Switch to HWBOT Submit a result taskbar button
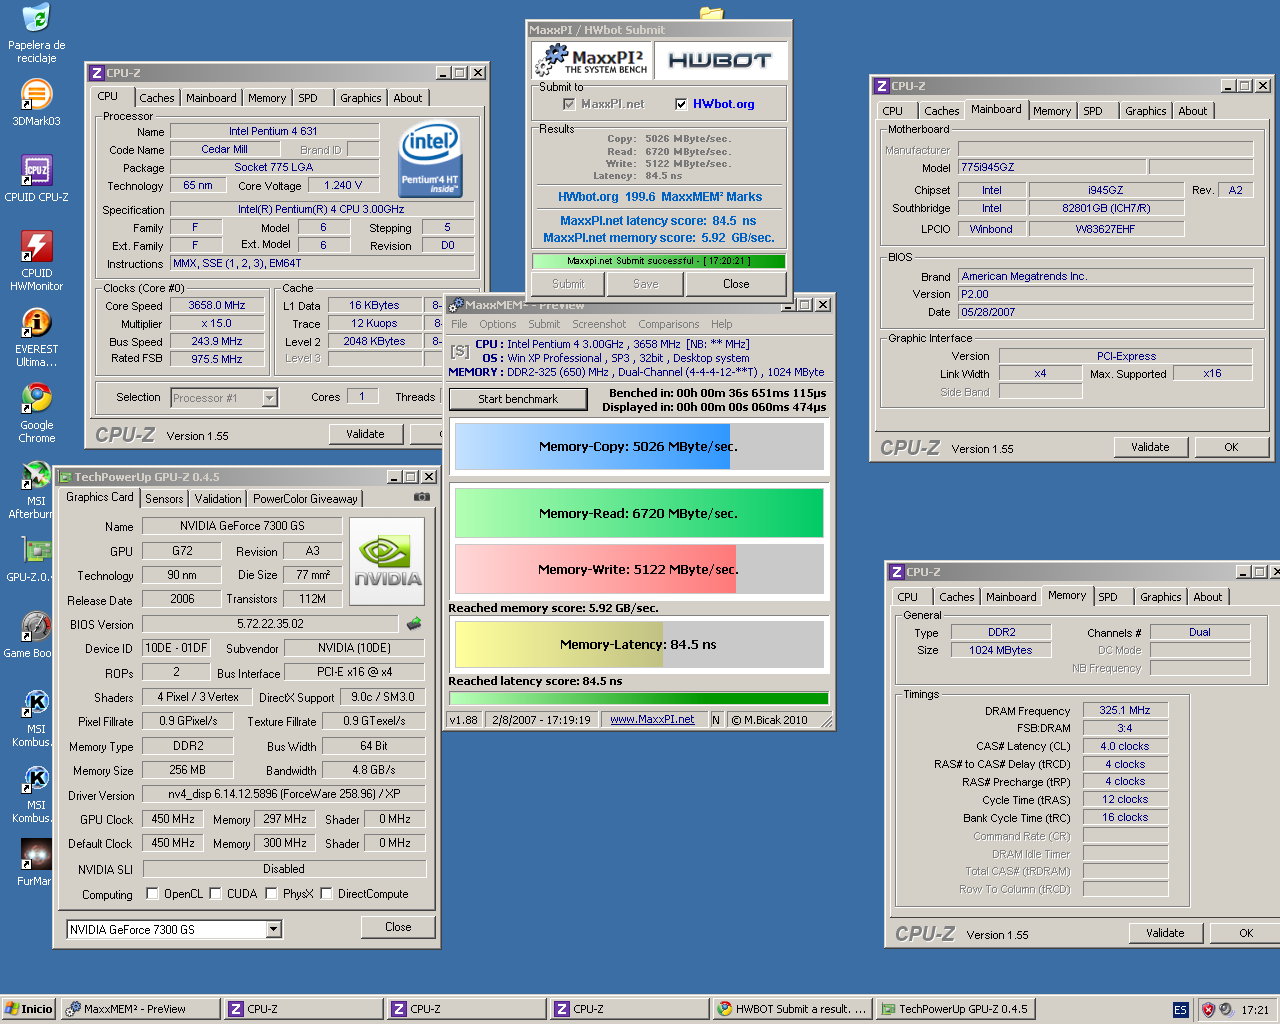The image size is (1280, 1024). [793, 1009]
